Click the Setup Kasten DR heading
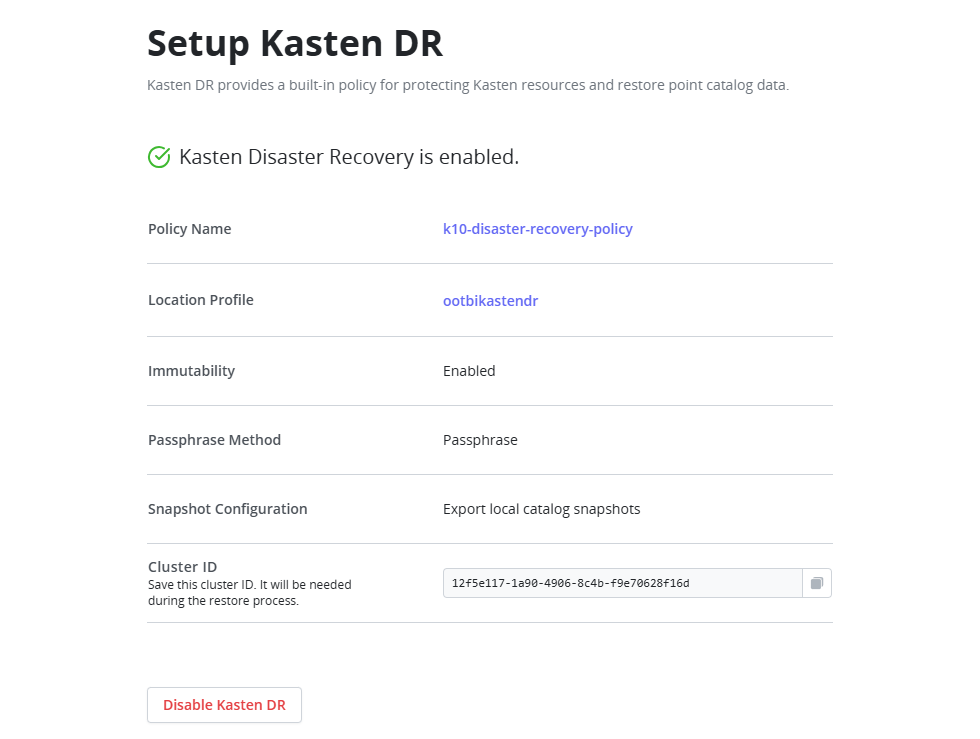The height and width of the screenshot is (739, 980). pyautogui.click(x=294, y=44)
